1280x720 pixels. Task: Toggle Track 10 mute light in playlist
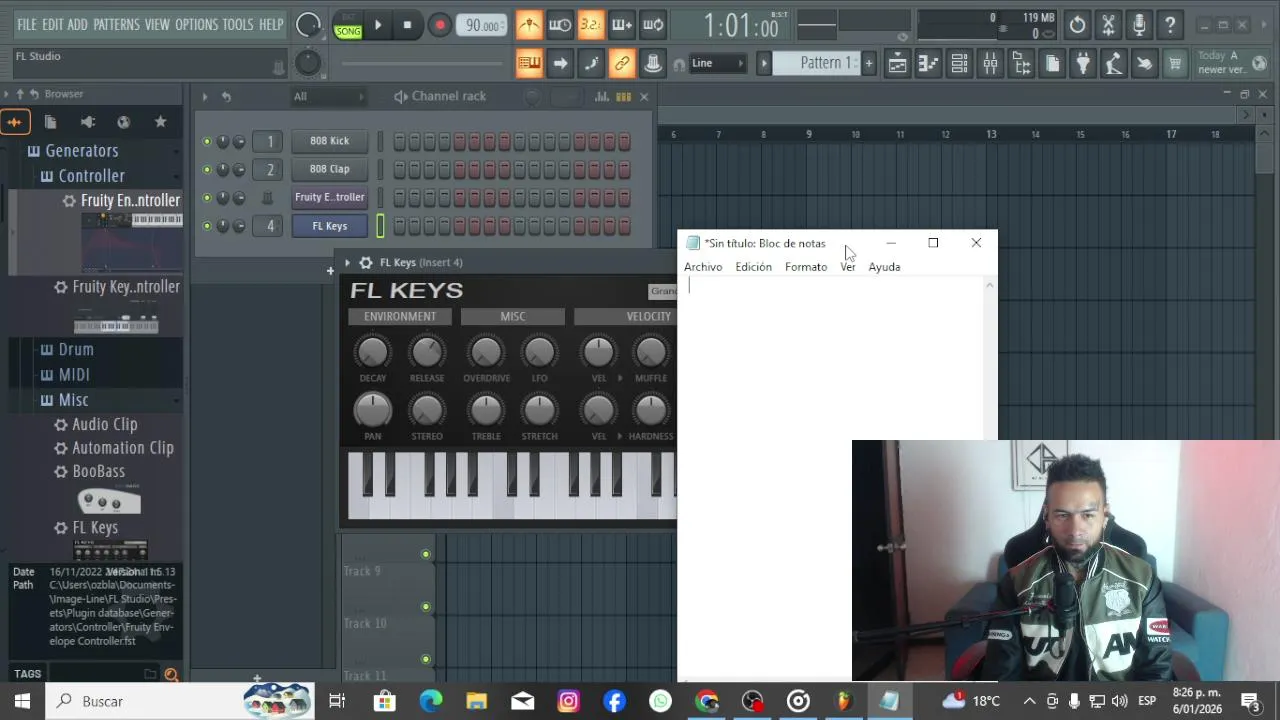[x=426, y=607]
